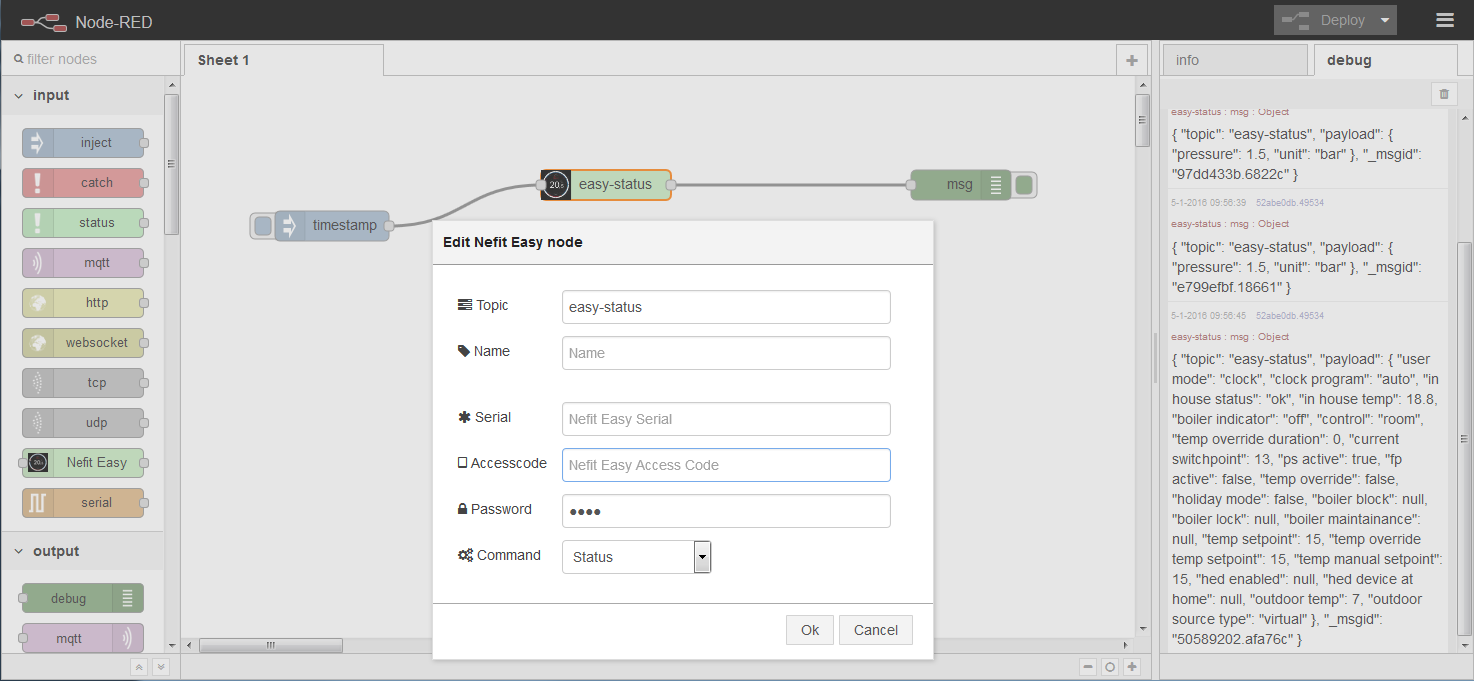Open the Deploy dropdown arrow
Image resolution: width=1474 pixels, height=681 pixels.
[x=1384, y=20]
